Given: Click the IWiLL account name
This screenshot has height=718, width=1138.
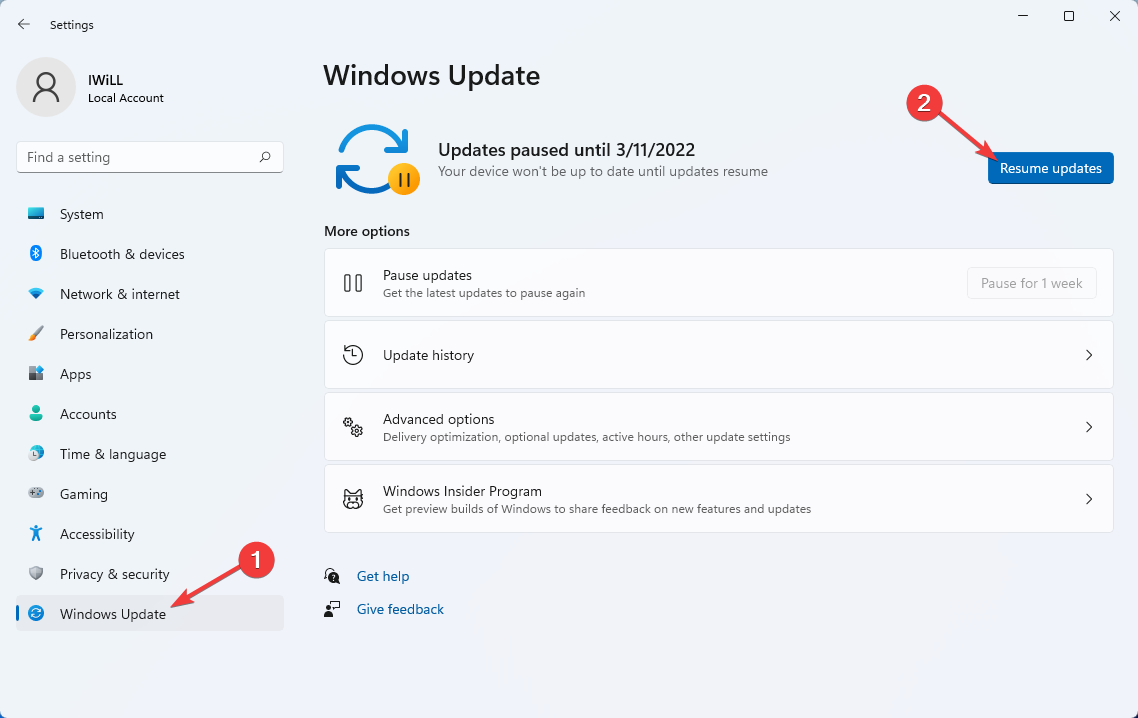Looking at the screenshot, I should point(105,80).
